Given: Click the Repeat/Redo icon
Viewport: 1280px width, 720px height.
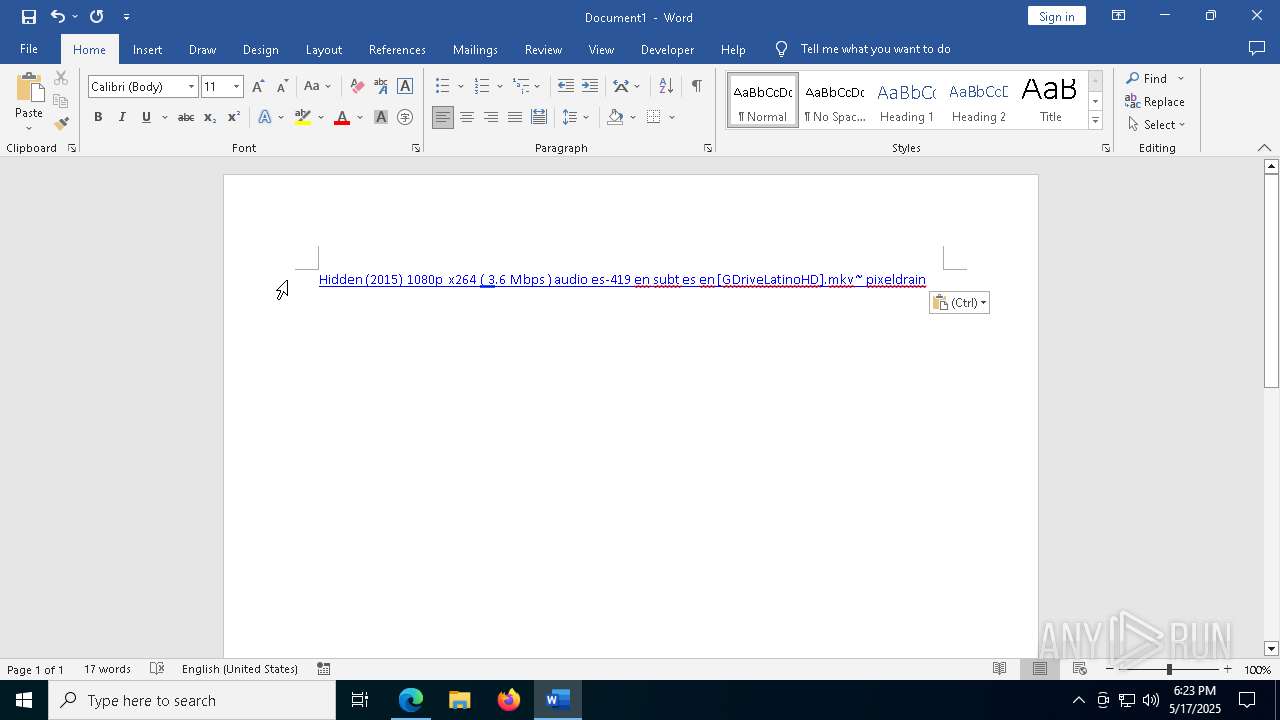Looking at the screenshot, I should pos(97,17).
